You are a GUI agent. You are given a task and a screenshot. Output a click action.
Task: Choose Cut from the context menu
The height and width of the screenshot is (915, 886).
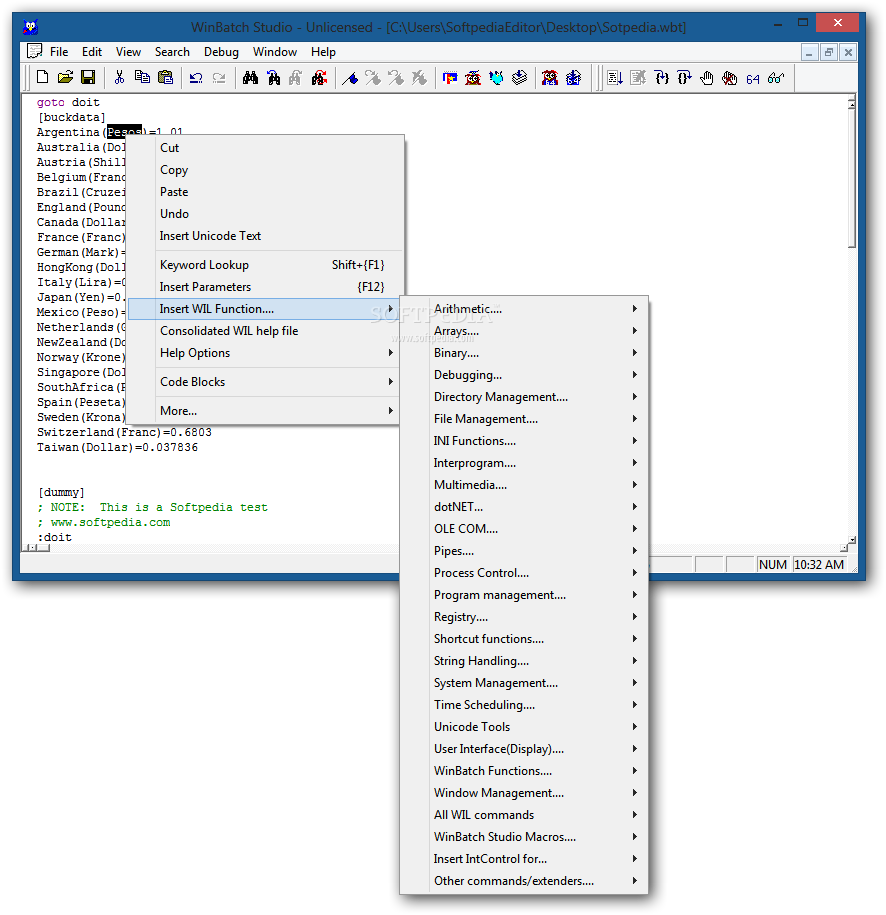(x=266, y=148)
